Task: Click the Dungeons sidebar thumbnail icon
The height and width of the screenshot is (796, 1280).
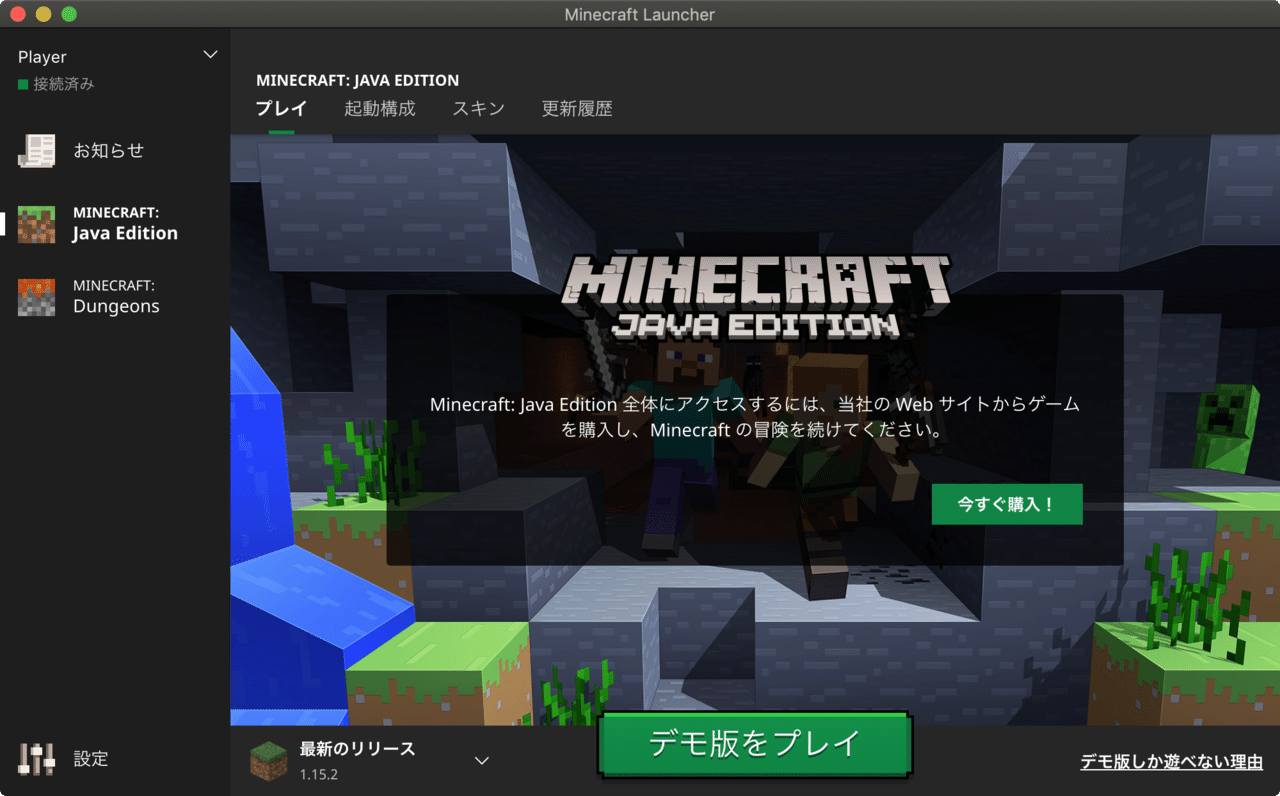Action: (36, 297)
